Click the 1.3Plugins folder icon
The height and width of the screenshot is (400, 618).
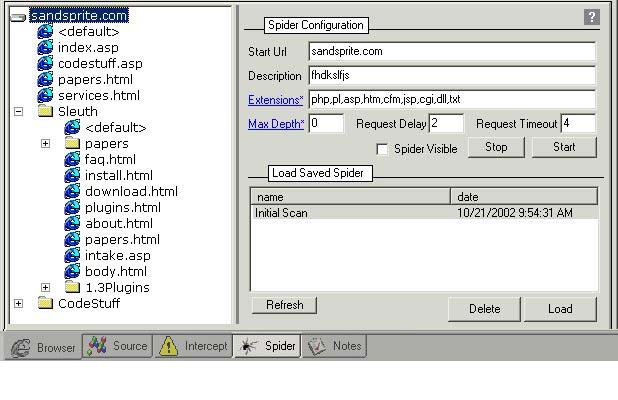(72, 288)
